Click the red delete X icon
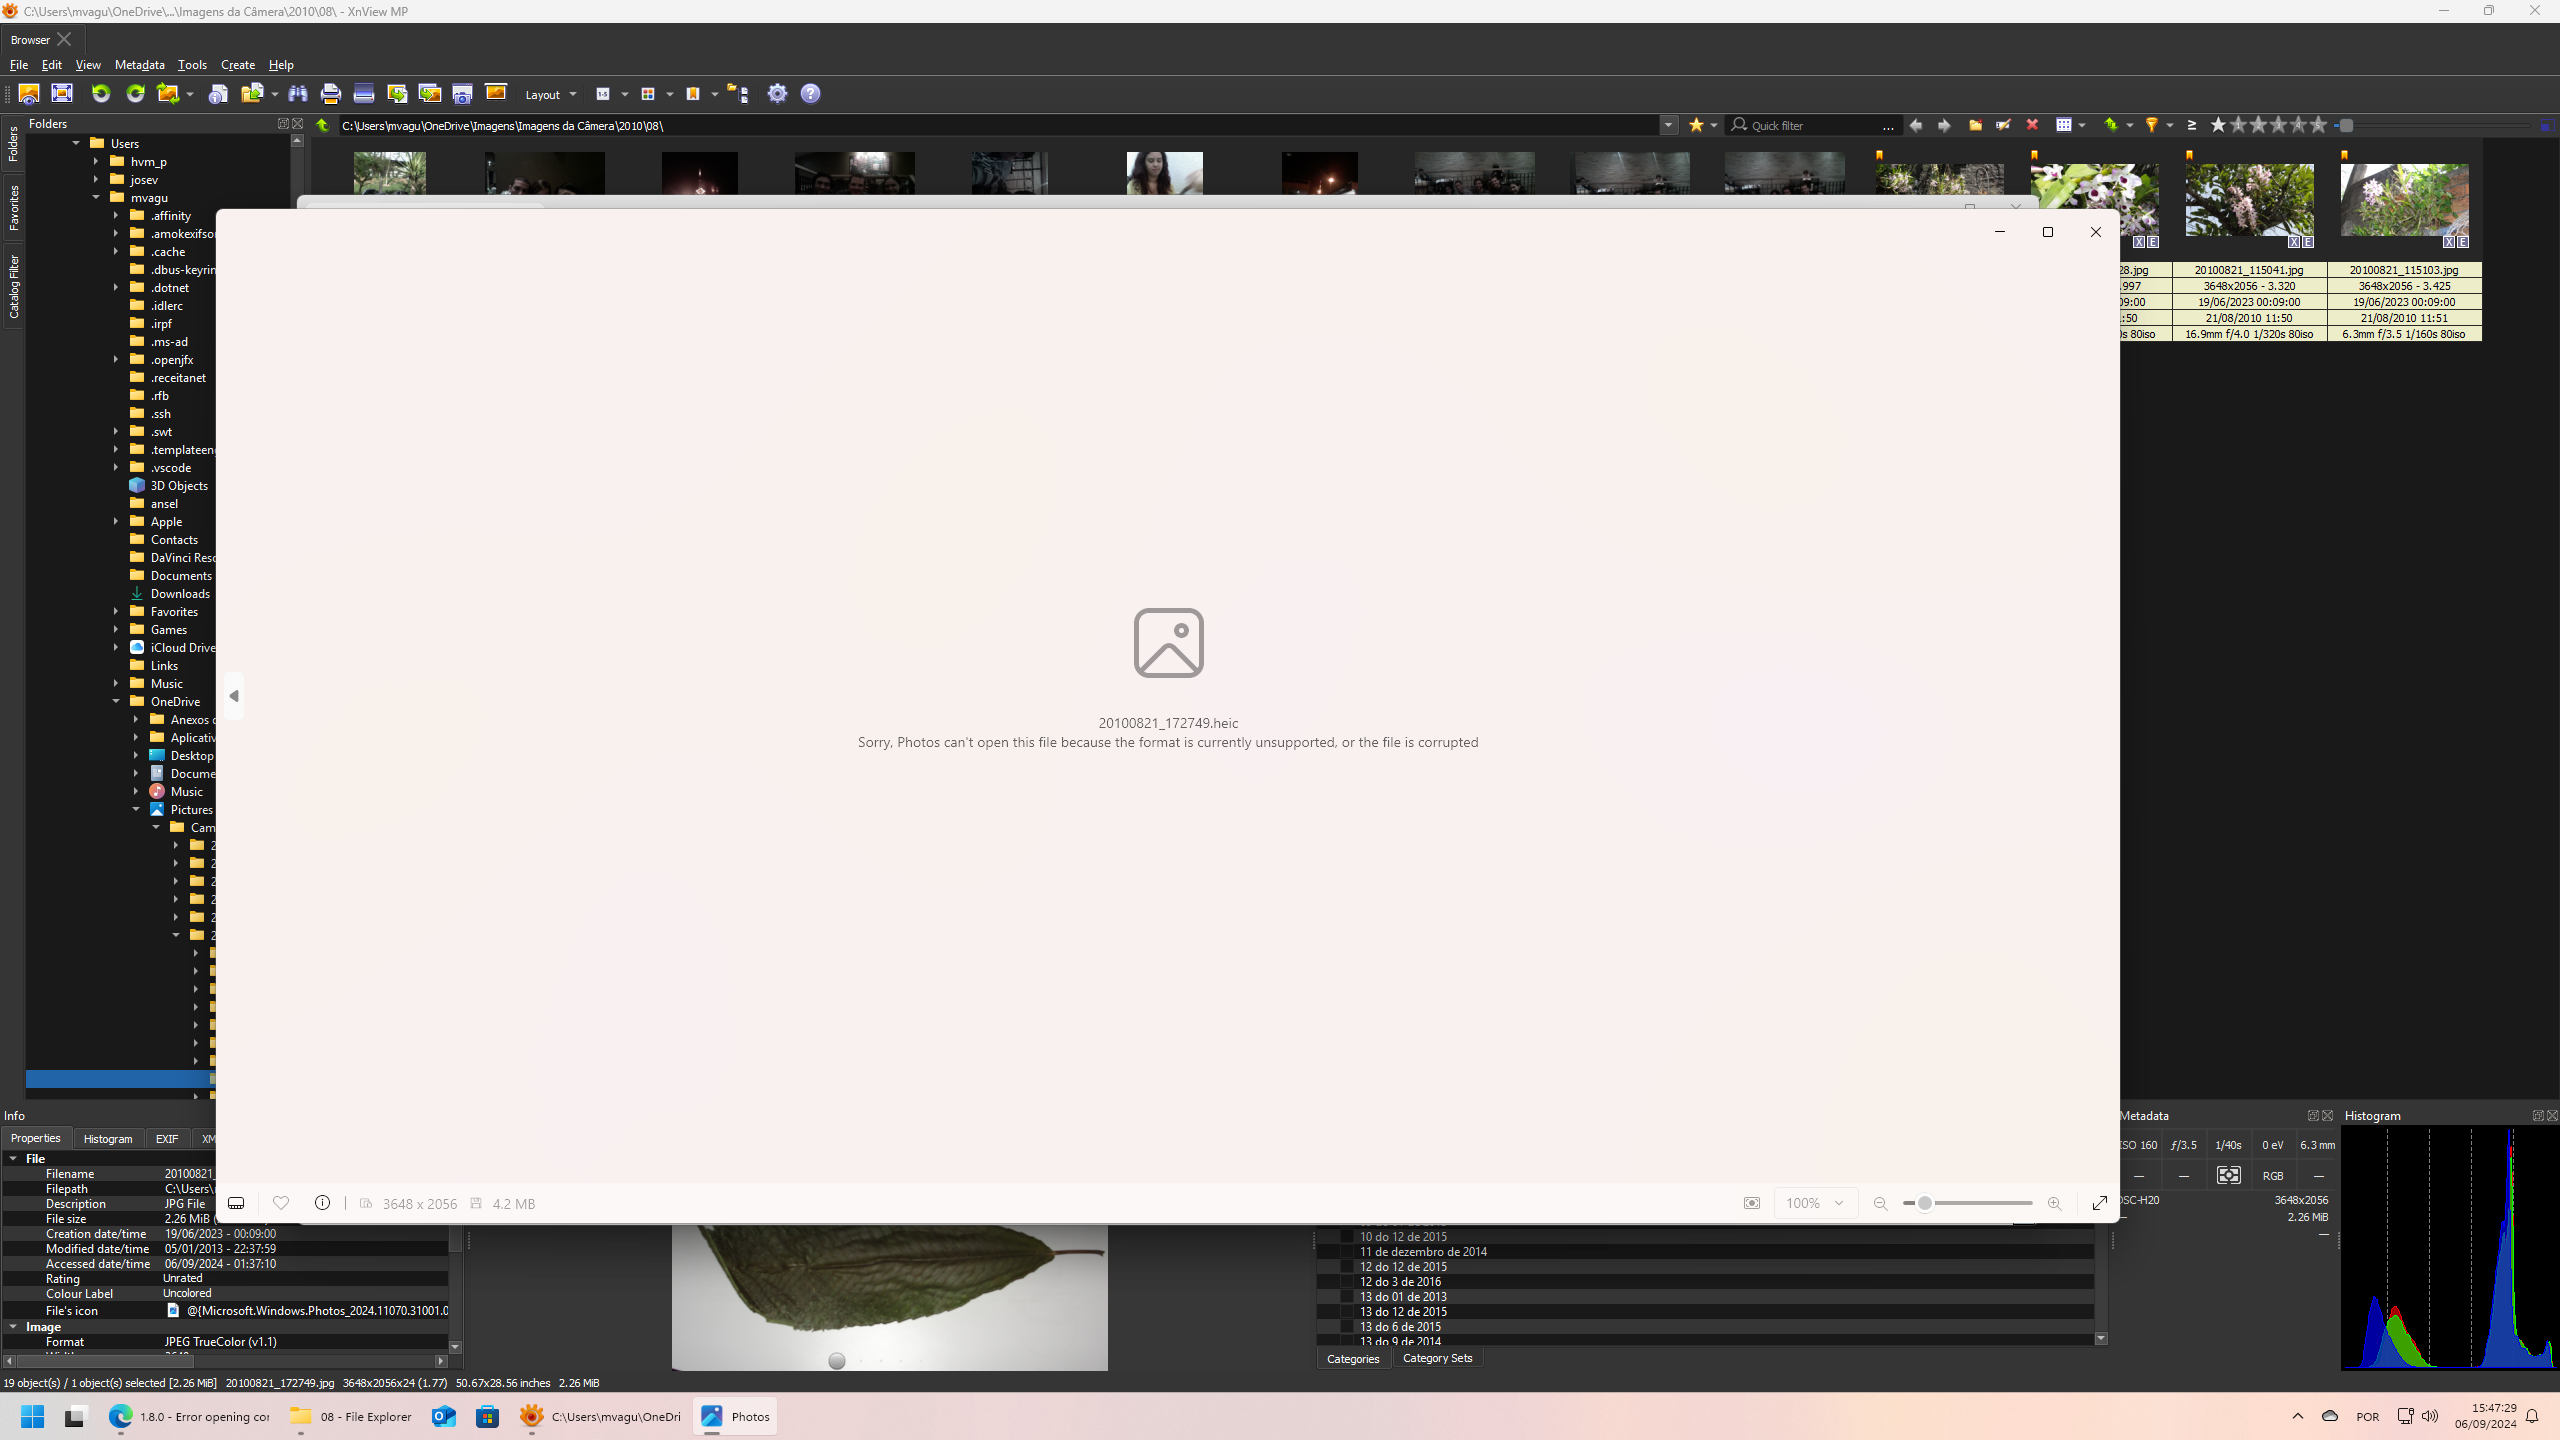Screen dimensions: 2560x1440 tap(2032, 125)
